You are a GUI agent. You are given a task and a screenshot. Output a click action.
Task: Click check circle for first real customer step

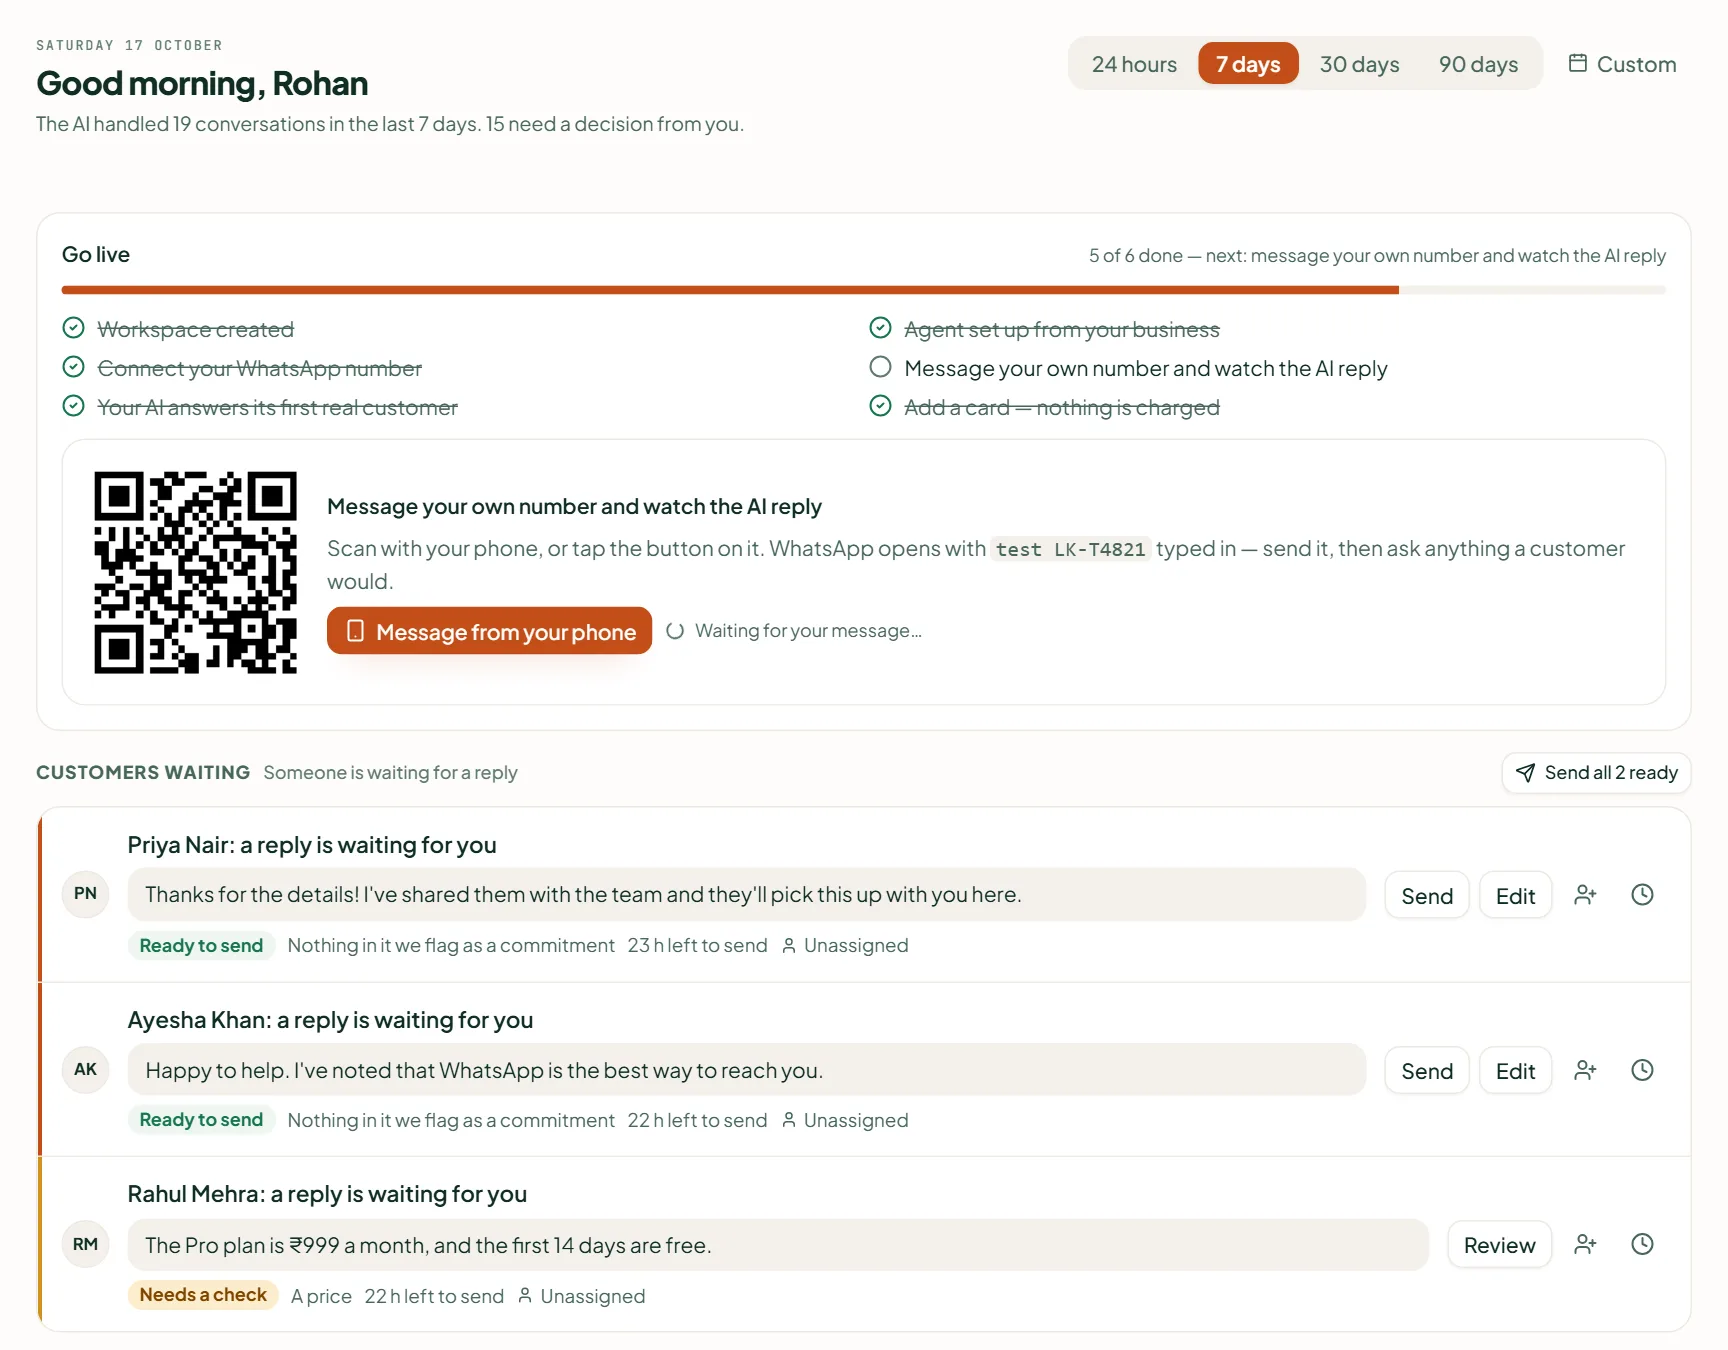[x=73, y=406]
